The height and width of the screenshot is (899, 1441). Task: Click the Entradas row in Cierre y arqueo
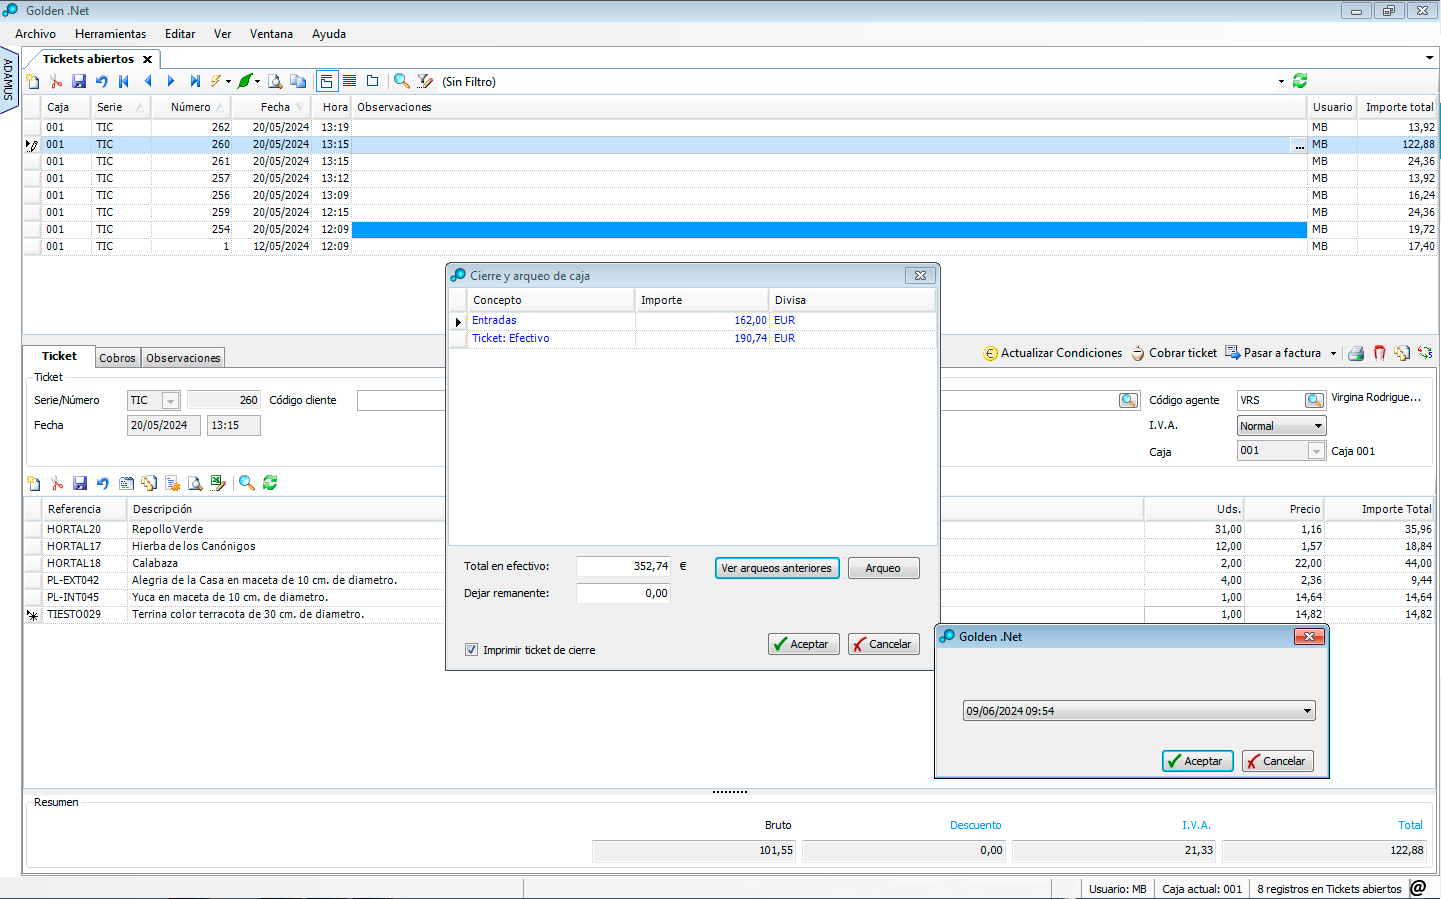[x=693, y=321]
